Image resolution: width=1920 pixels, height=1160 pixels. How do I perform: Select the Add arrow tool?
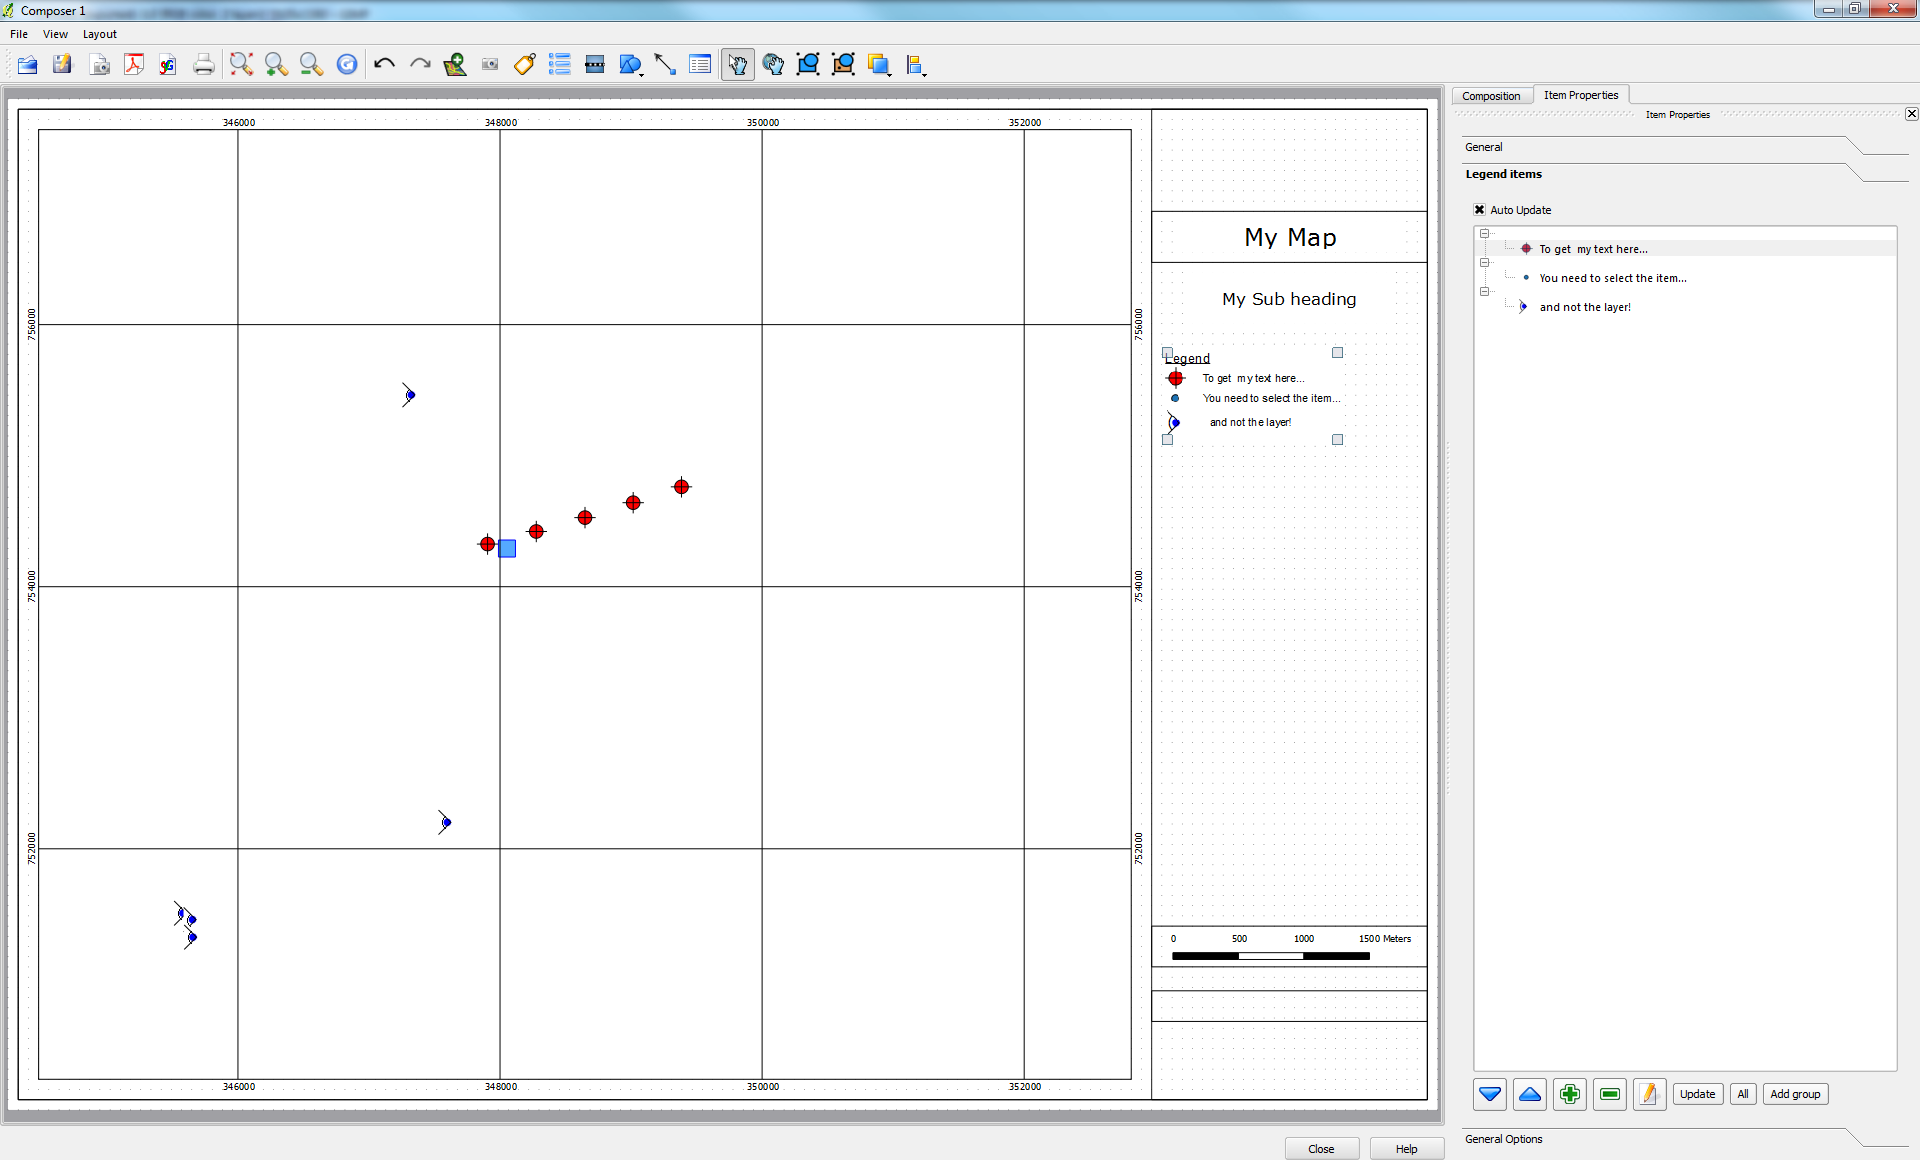665,65
